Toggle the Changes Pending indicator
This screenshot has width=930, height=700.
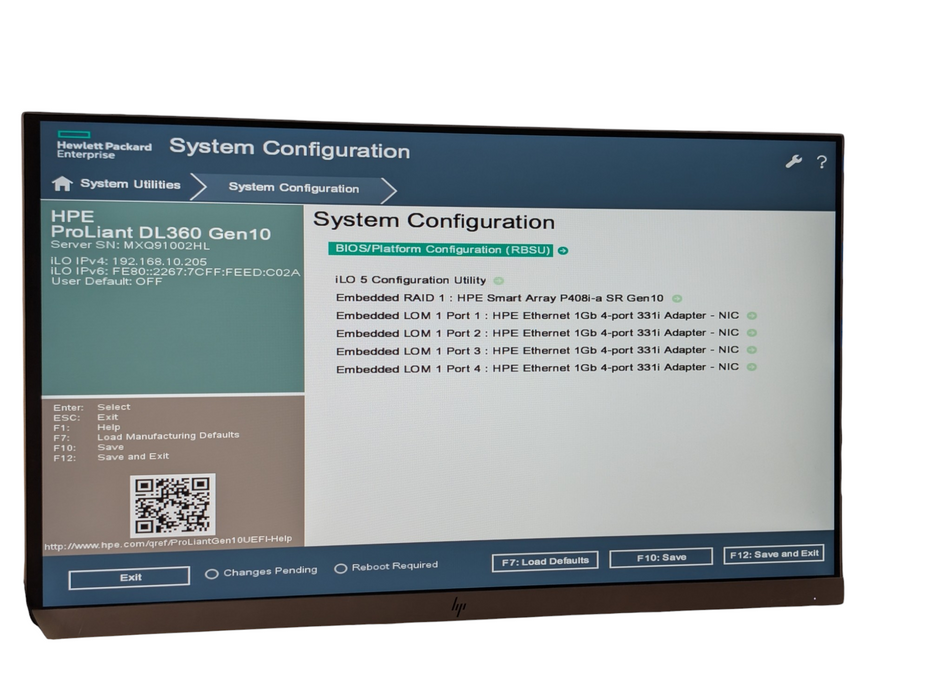(x=211, y=574)
